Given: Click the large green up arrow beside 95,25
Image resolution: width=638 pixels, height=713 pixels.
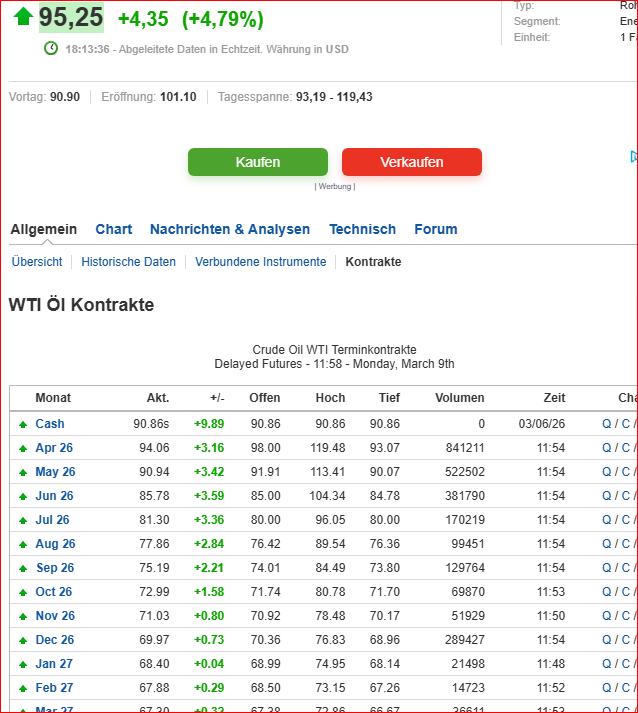Looking at the screenshot, I should point(23,17).
